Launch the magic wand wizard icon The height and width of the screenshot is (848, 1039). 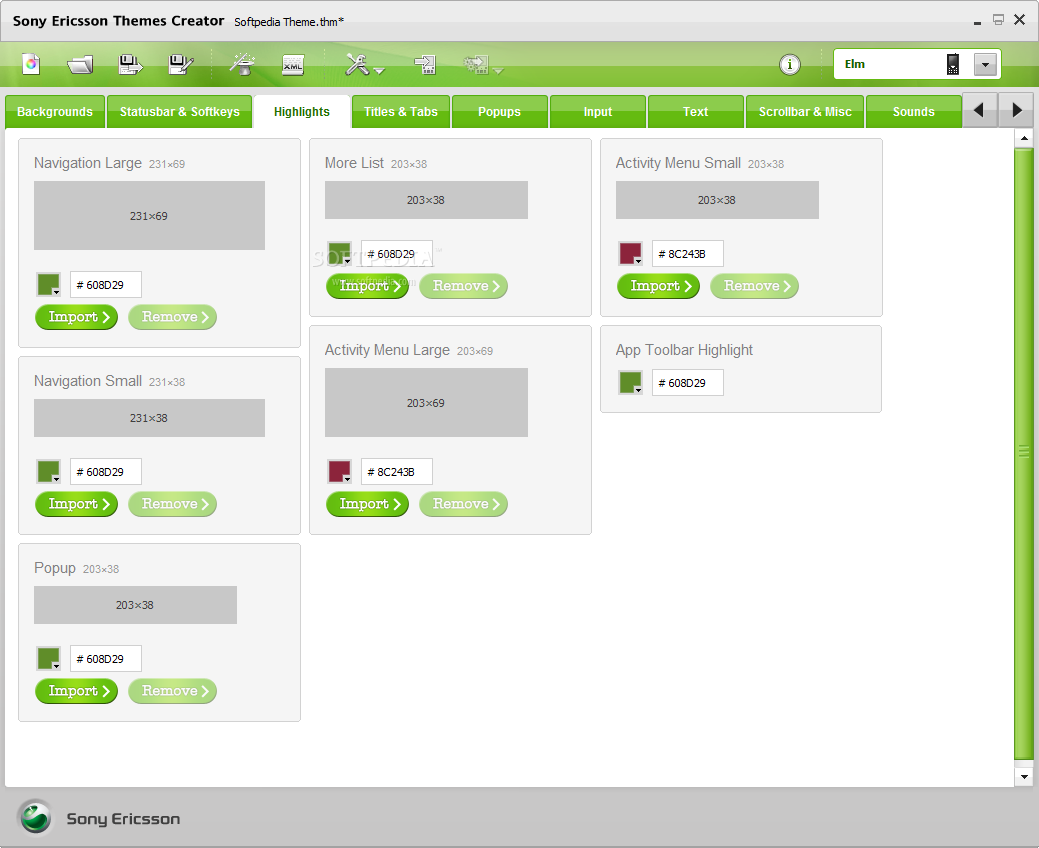pos(243,64)
